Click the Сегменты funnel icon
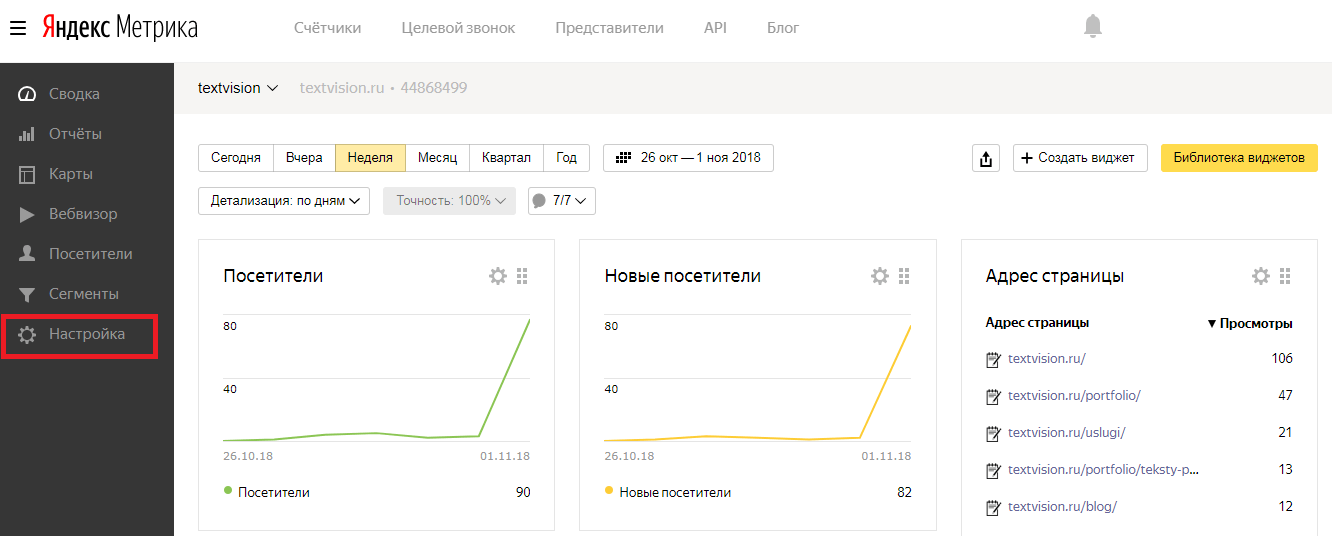 pos(28,294)
